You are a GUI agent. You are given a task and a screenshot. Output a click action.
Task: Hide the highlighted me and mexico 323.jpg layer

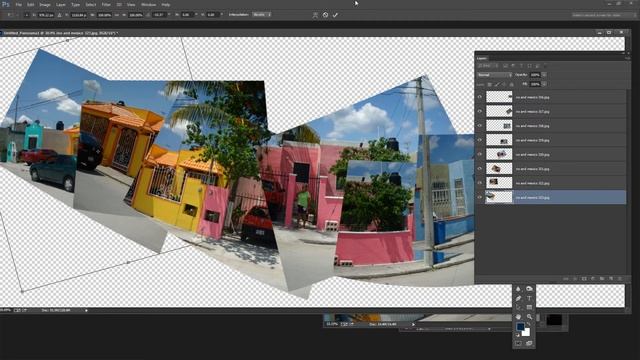tap(480, 197)
